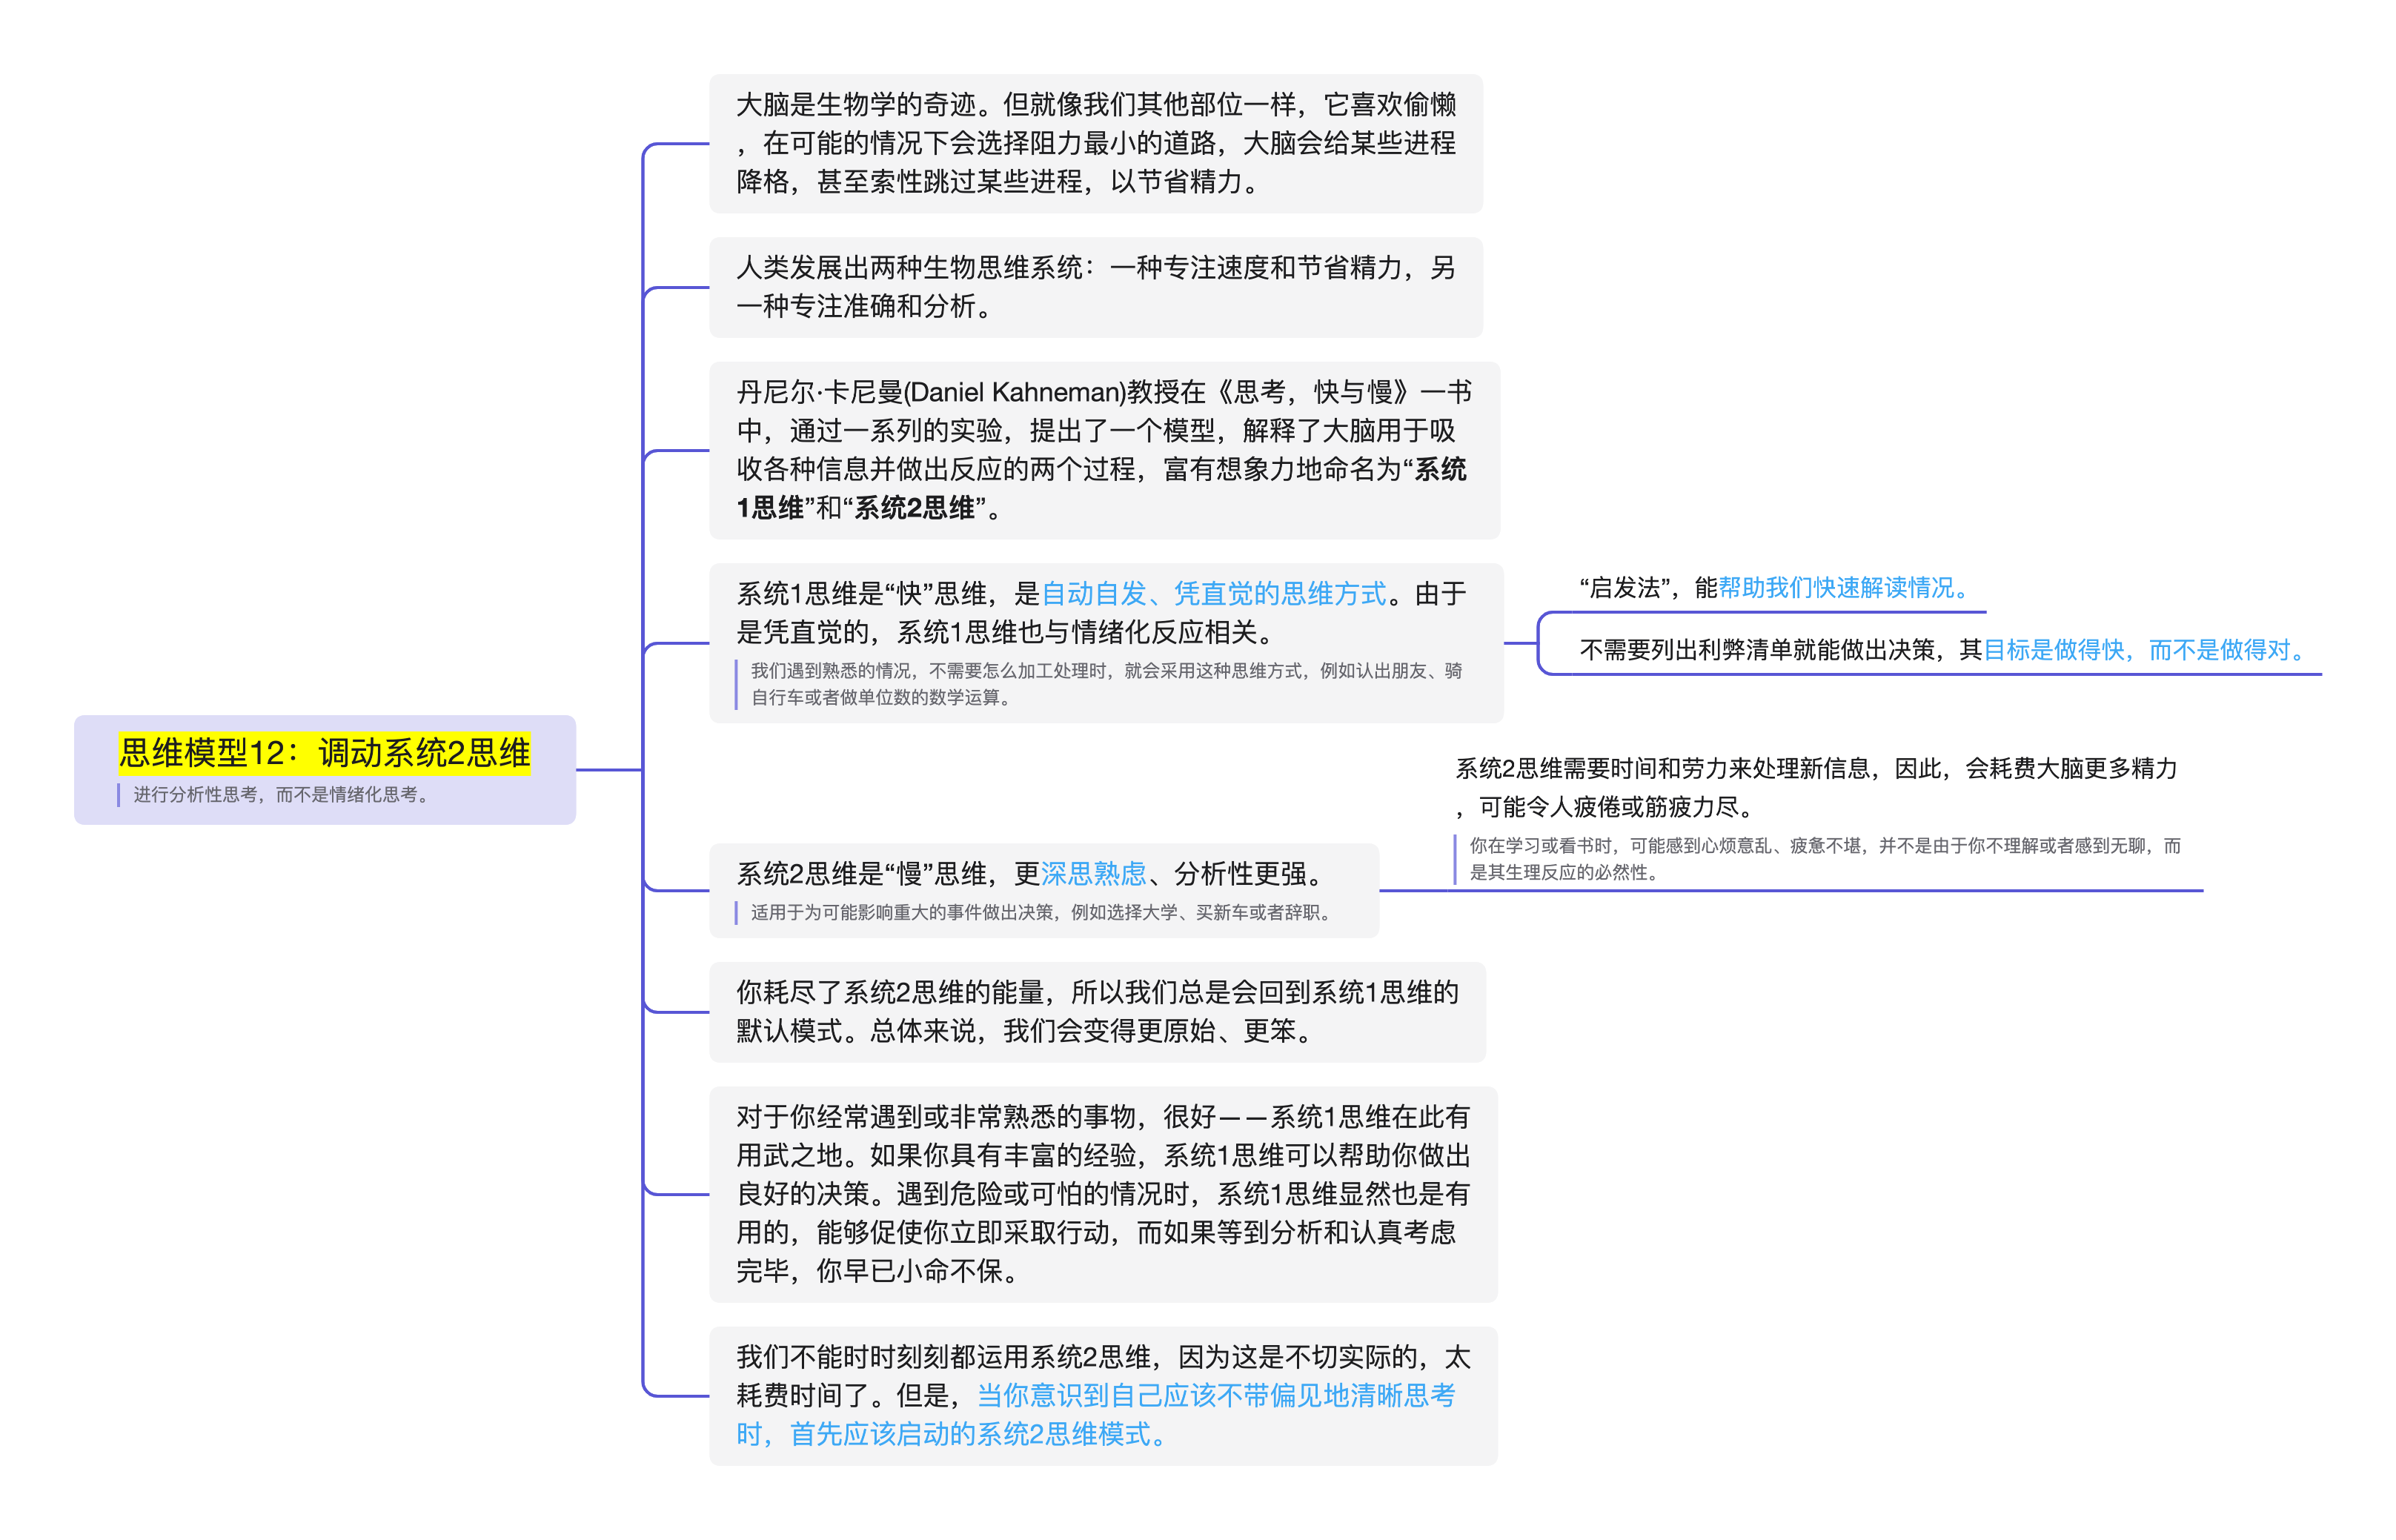Image resolution: width=2396 pixels, height=1540 pixels.
Task: Click note 适用于为可能影响重大的事件做出决策
Action: [x=1040, y=912]
